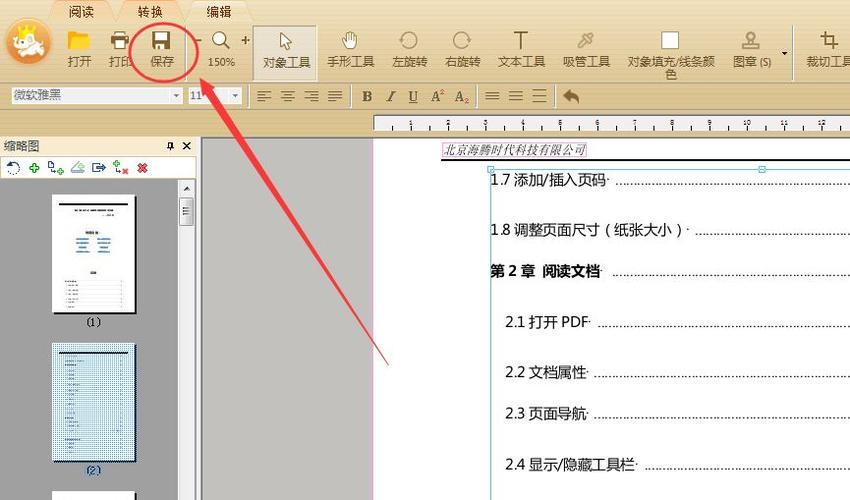The height and width of the screenshot is (500, 850).
Task: Select page (2) thumbnail
Action: click(x=94, y=402)
